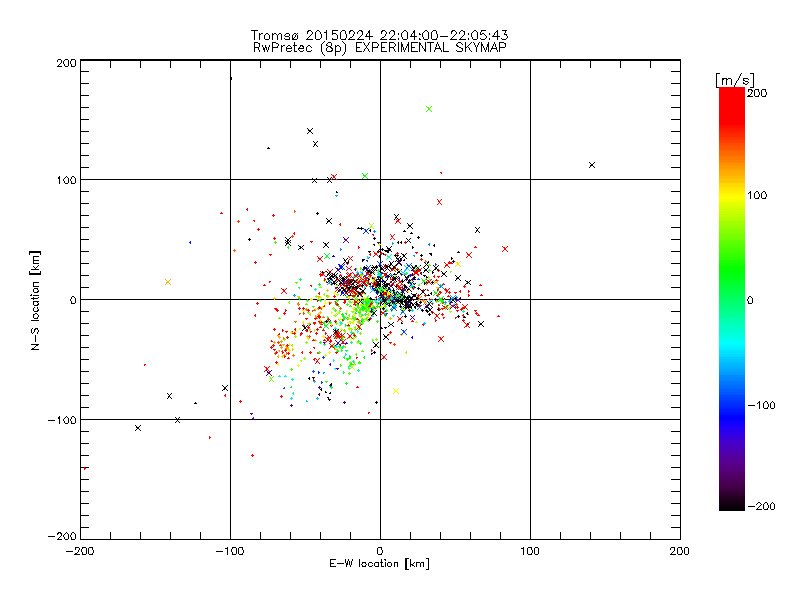Viewport: 800px width, 600px height.
Task: Select the easternmost red X marker near 83 km east
Action: [505, 249]
